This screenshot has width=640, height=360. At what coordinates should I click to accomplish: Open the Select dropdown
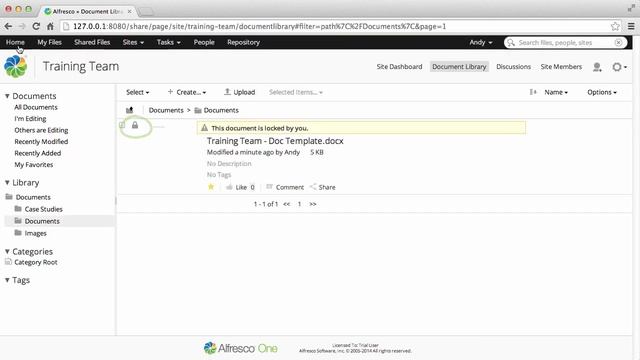[x=138, y=92]
